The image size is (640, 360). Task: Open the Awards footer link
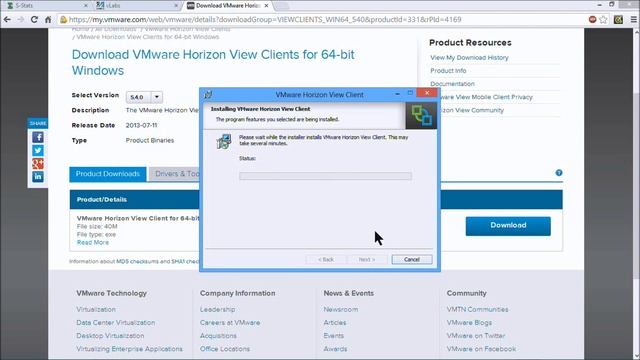(x=335, y=349)
